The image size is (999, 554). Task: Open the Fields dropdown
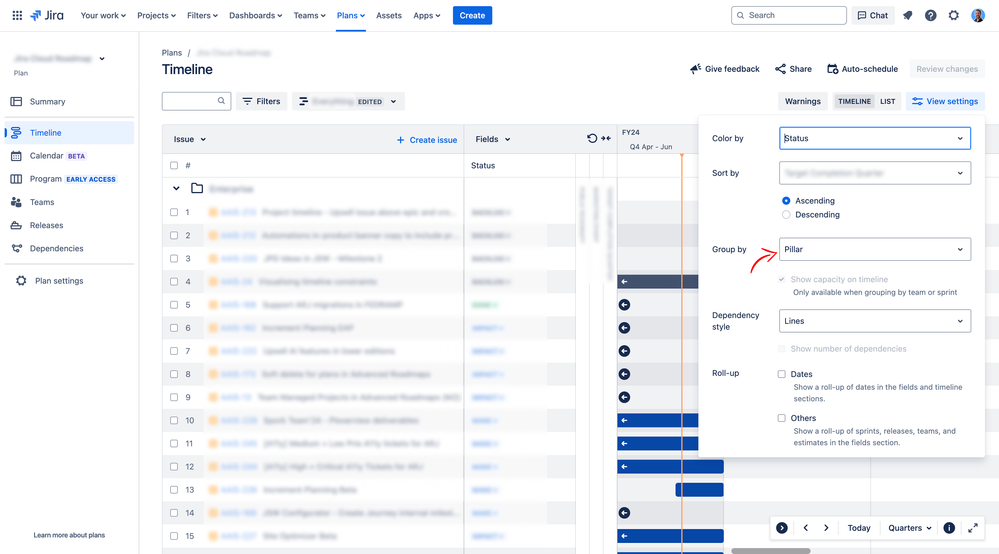(493, 139)
